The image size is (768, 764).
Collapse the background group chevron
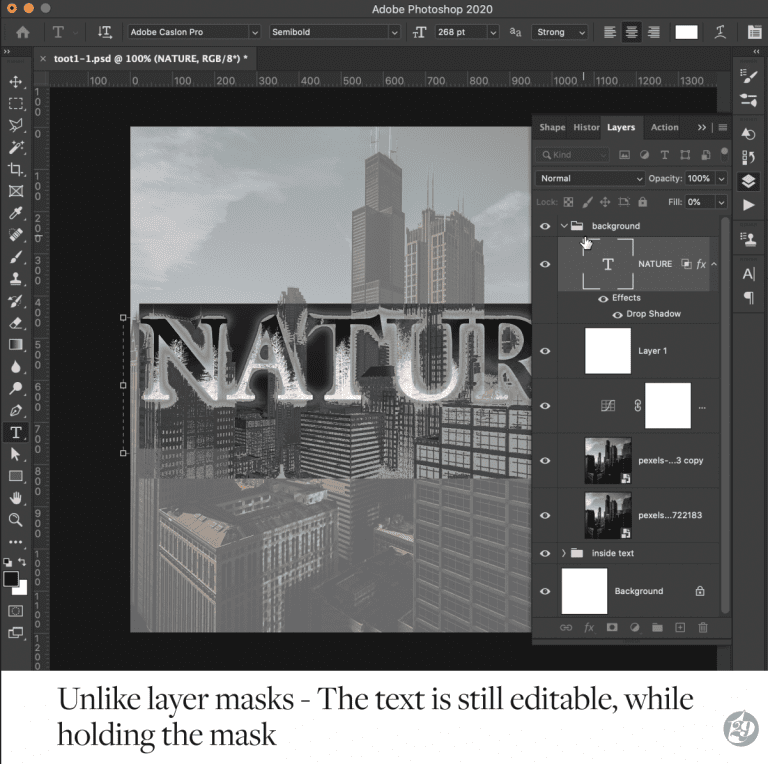click(564, 226)
